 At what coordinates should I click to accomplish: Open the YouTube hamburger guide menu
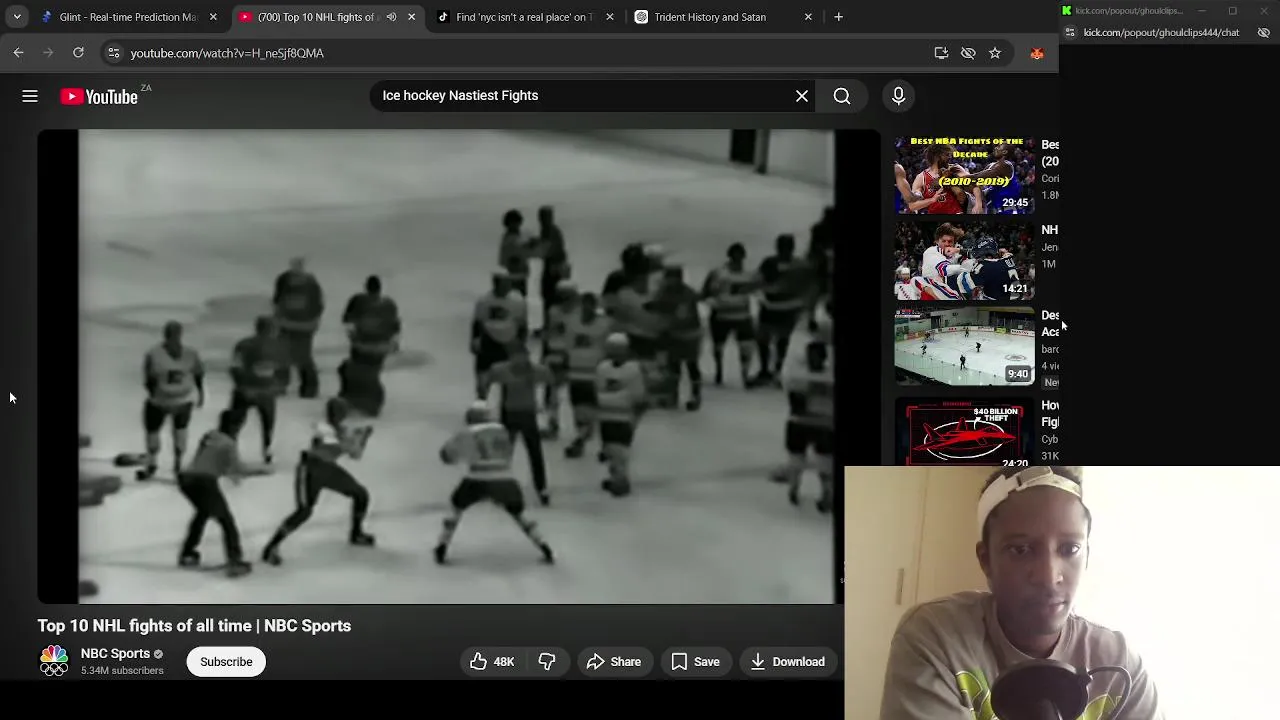[30, 96]
